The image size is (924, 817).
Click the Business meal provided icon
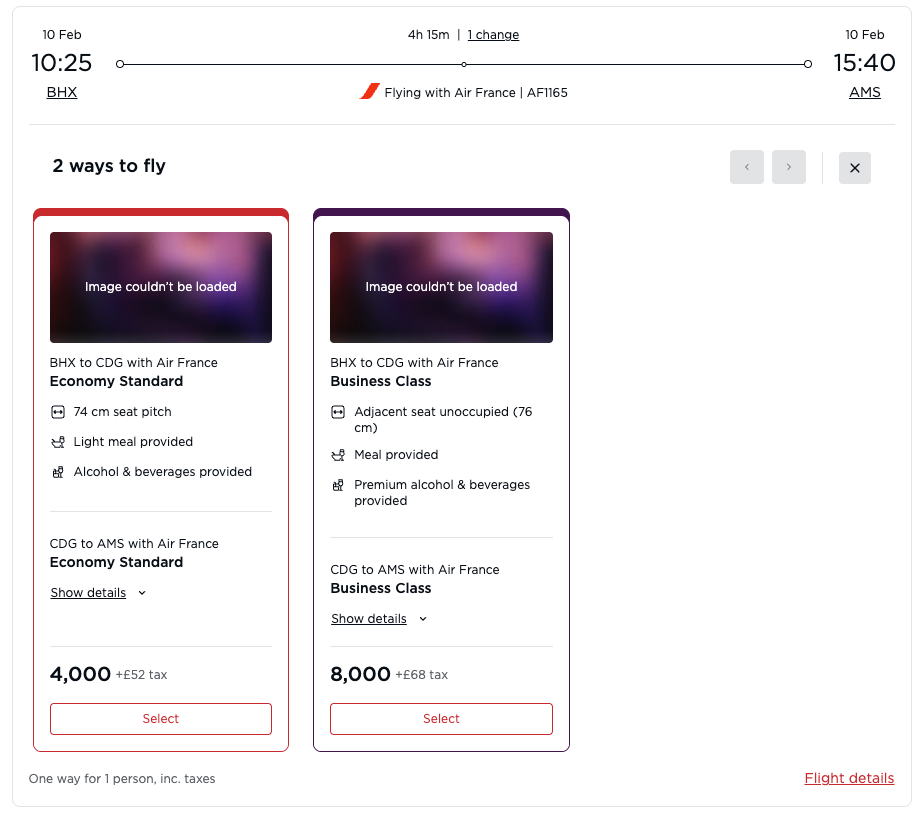tap(338, 455)
